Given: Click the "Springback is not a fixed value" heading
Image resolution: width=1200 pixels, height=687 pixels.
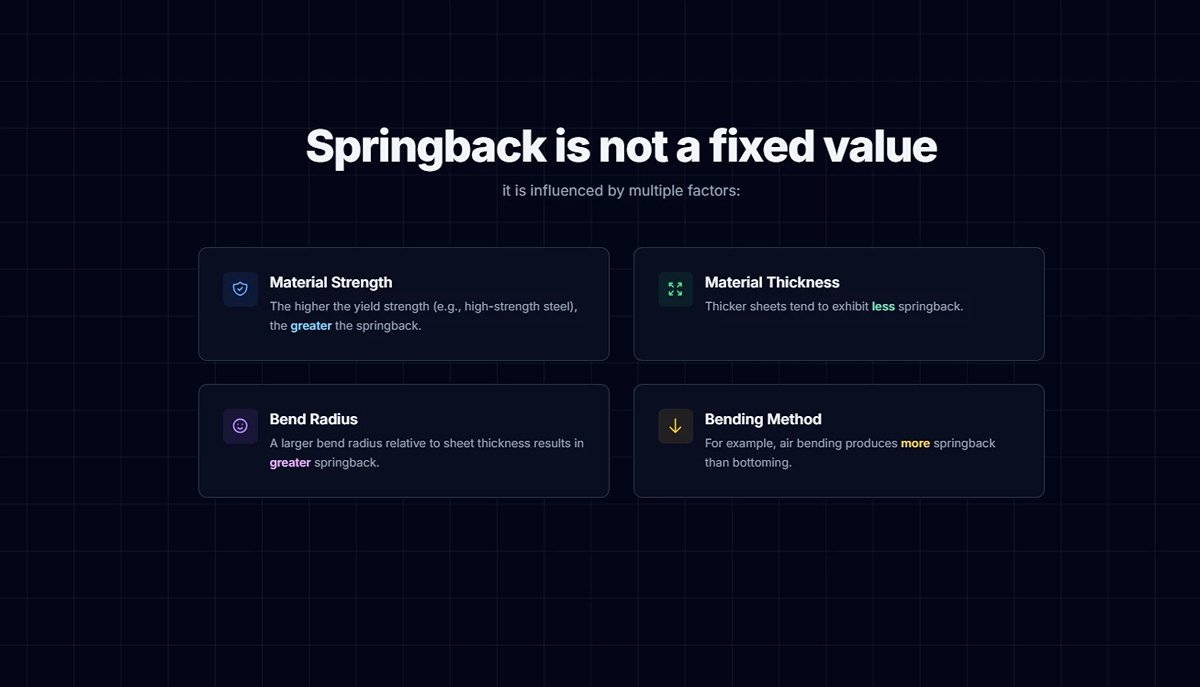Looking at the screenshot, I should click(x=621, y=146).
